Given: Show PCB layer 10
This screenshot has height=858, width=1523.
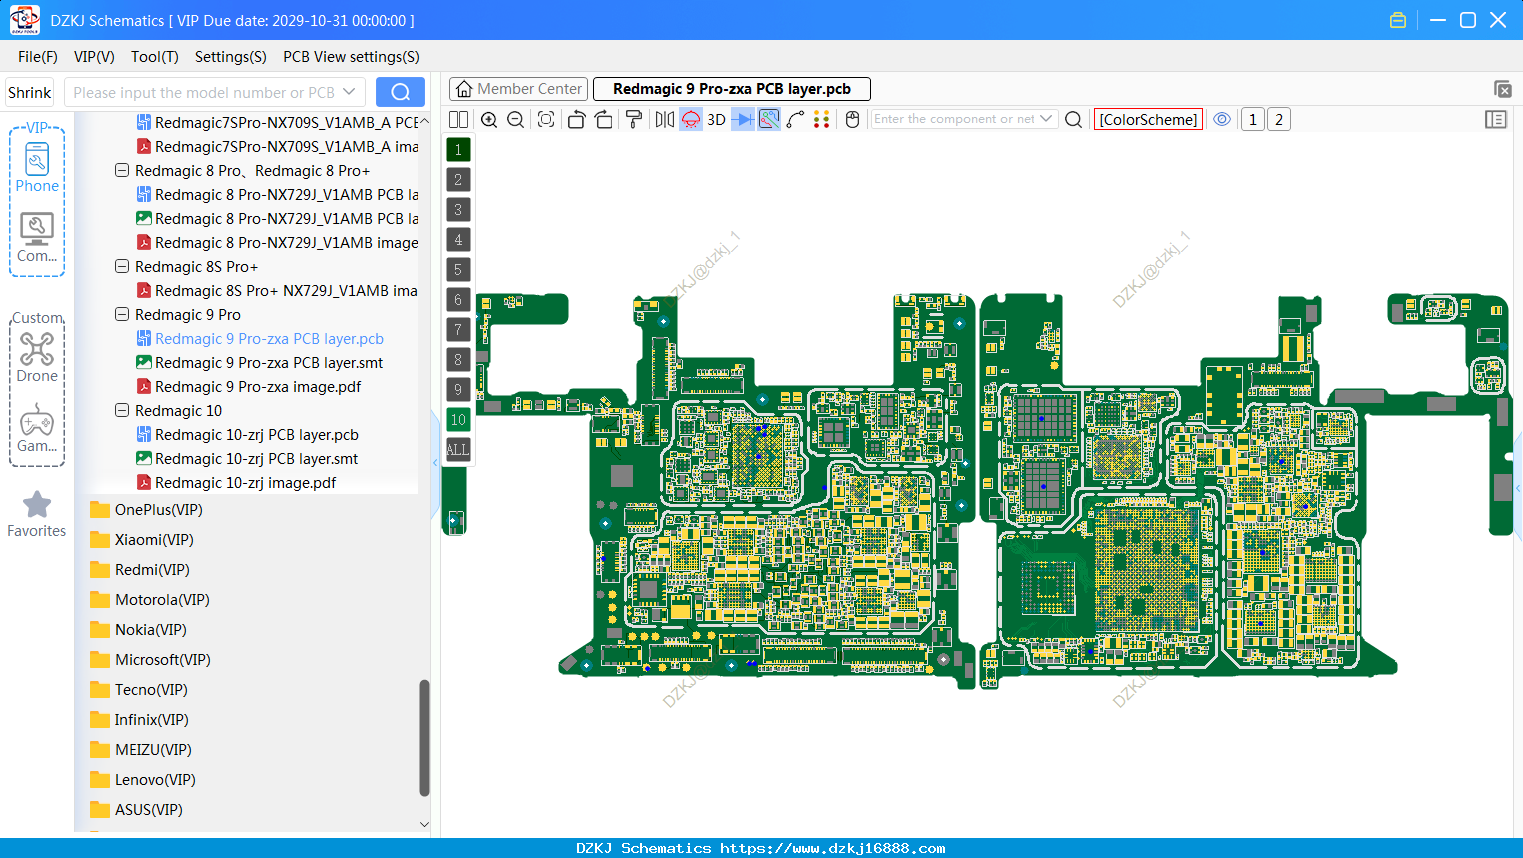Looking at the screenshot, I should (458, 419).
